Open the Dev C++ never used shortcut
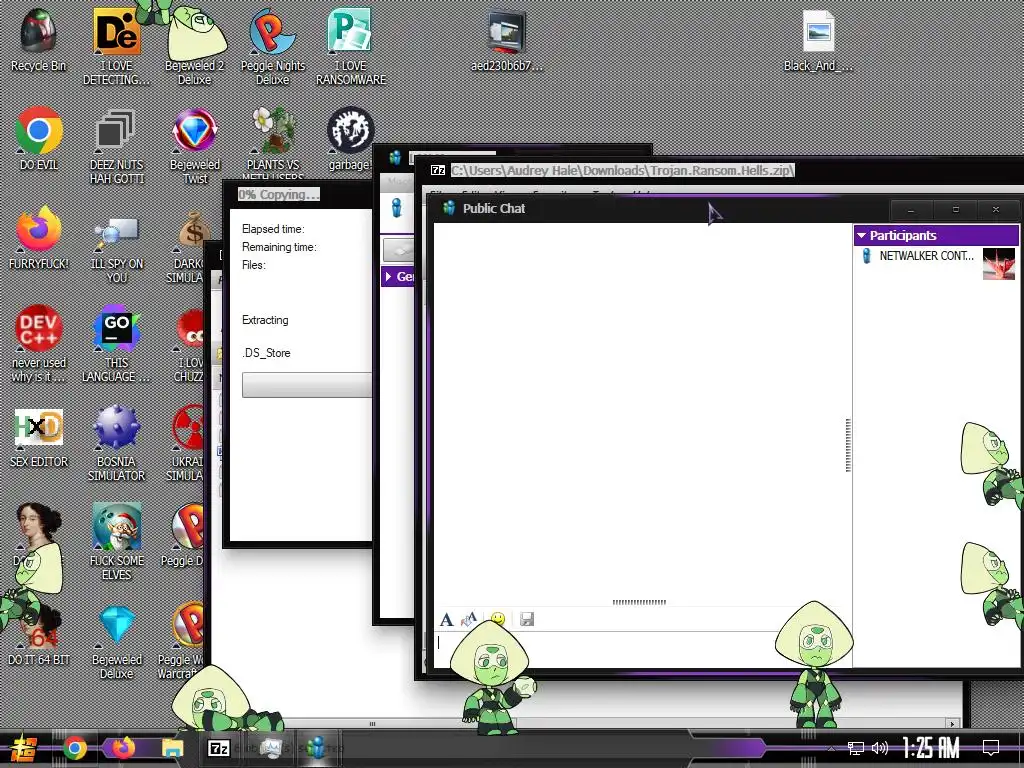 39,344
